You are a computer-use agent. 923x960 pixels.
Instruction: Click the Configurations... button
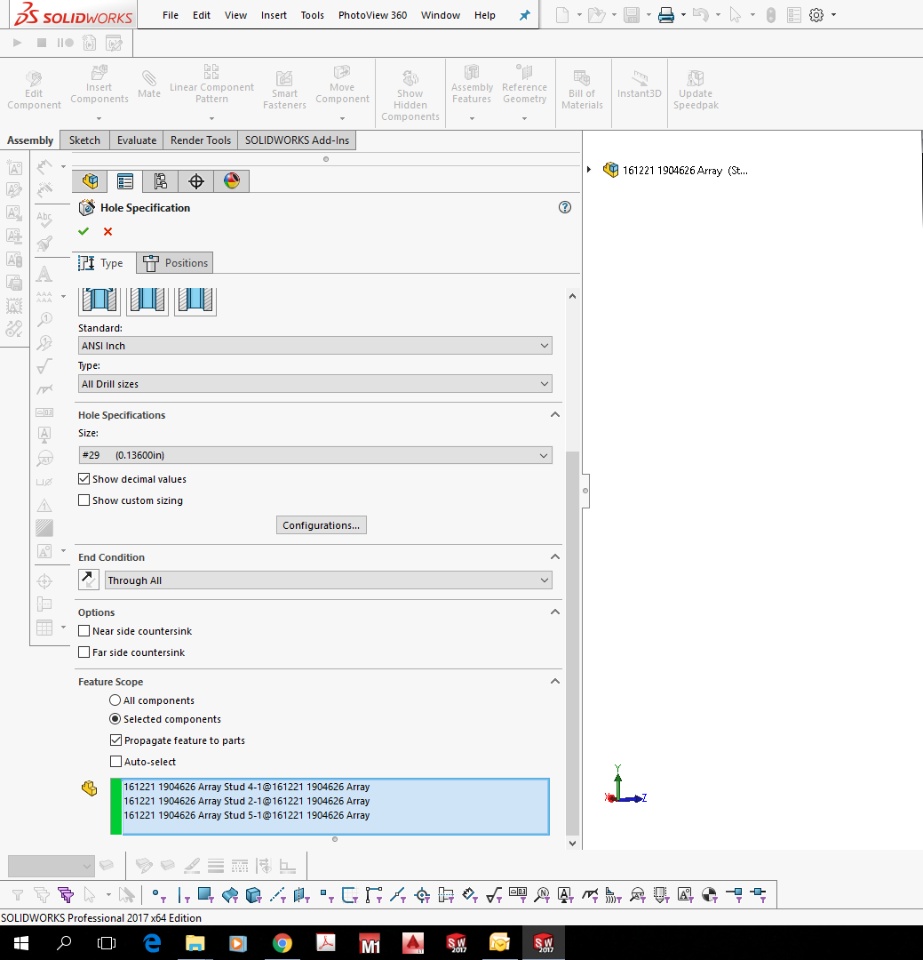click(321, 525)
